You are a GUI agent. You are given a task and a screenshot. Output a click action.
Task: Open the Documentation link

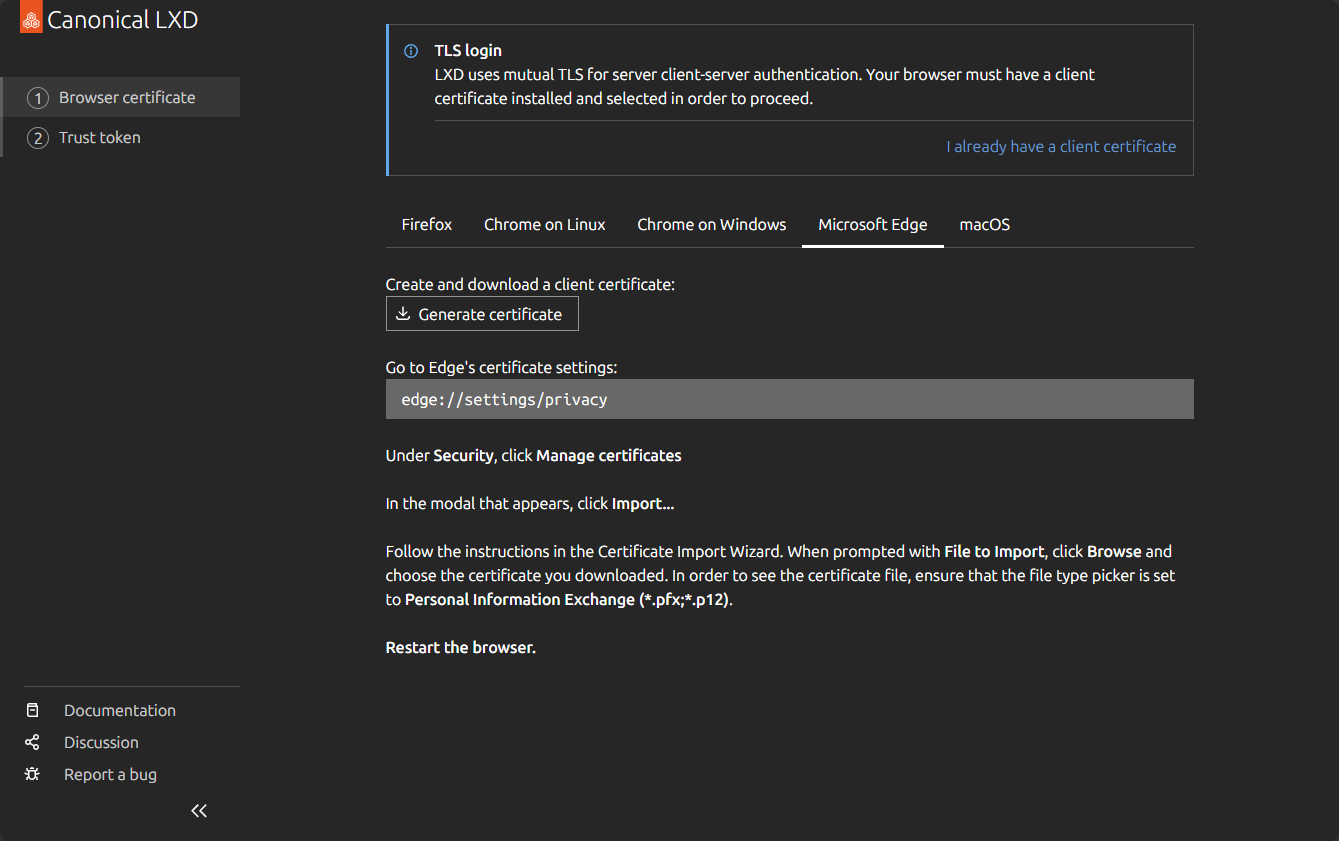(x=120, y=710)
